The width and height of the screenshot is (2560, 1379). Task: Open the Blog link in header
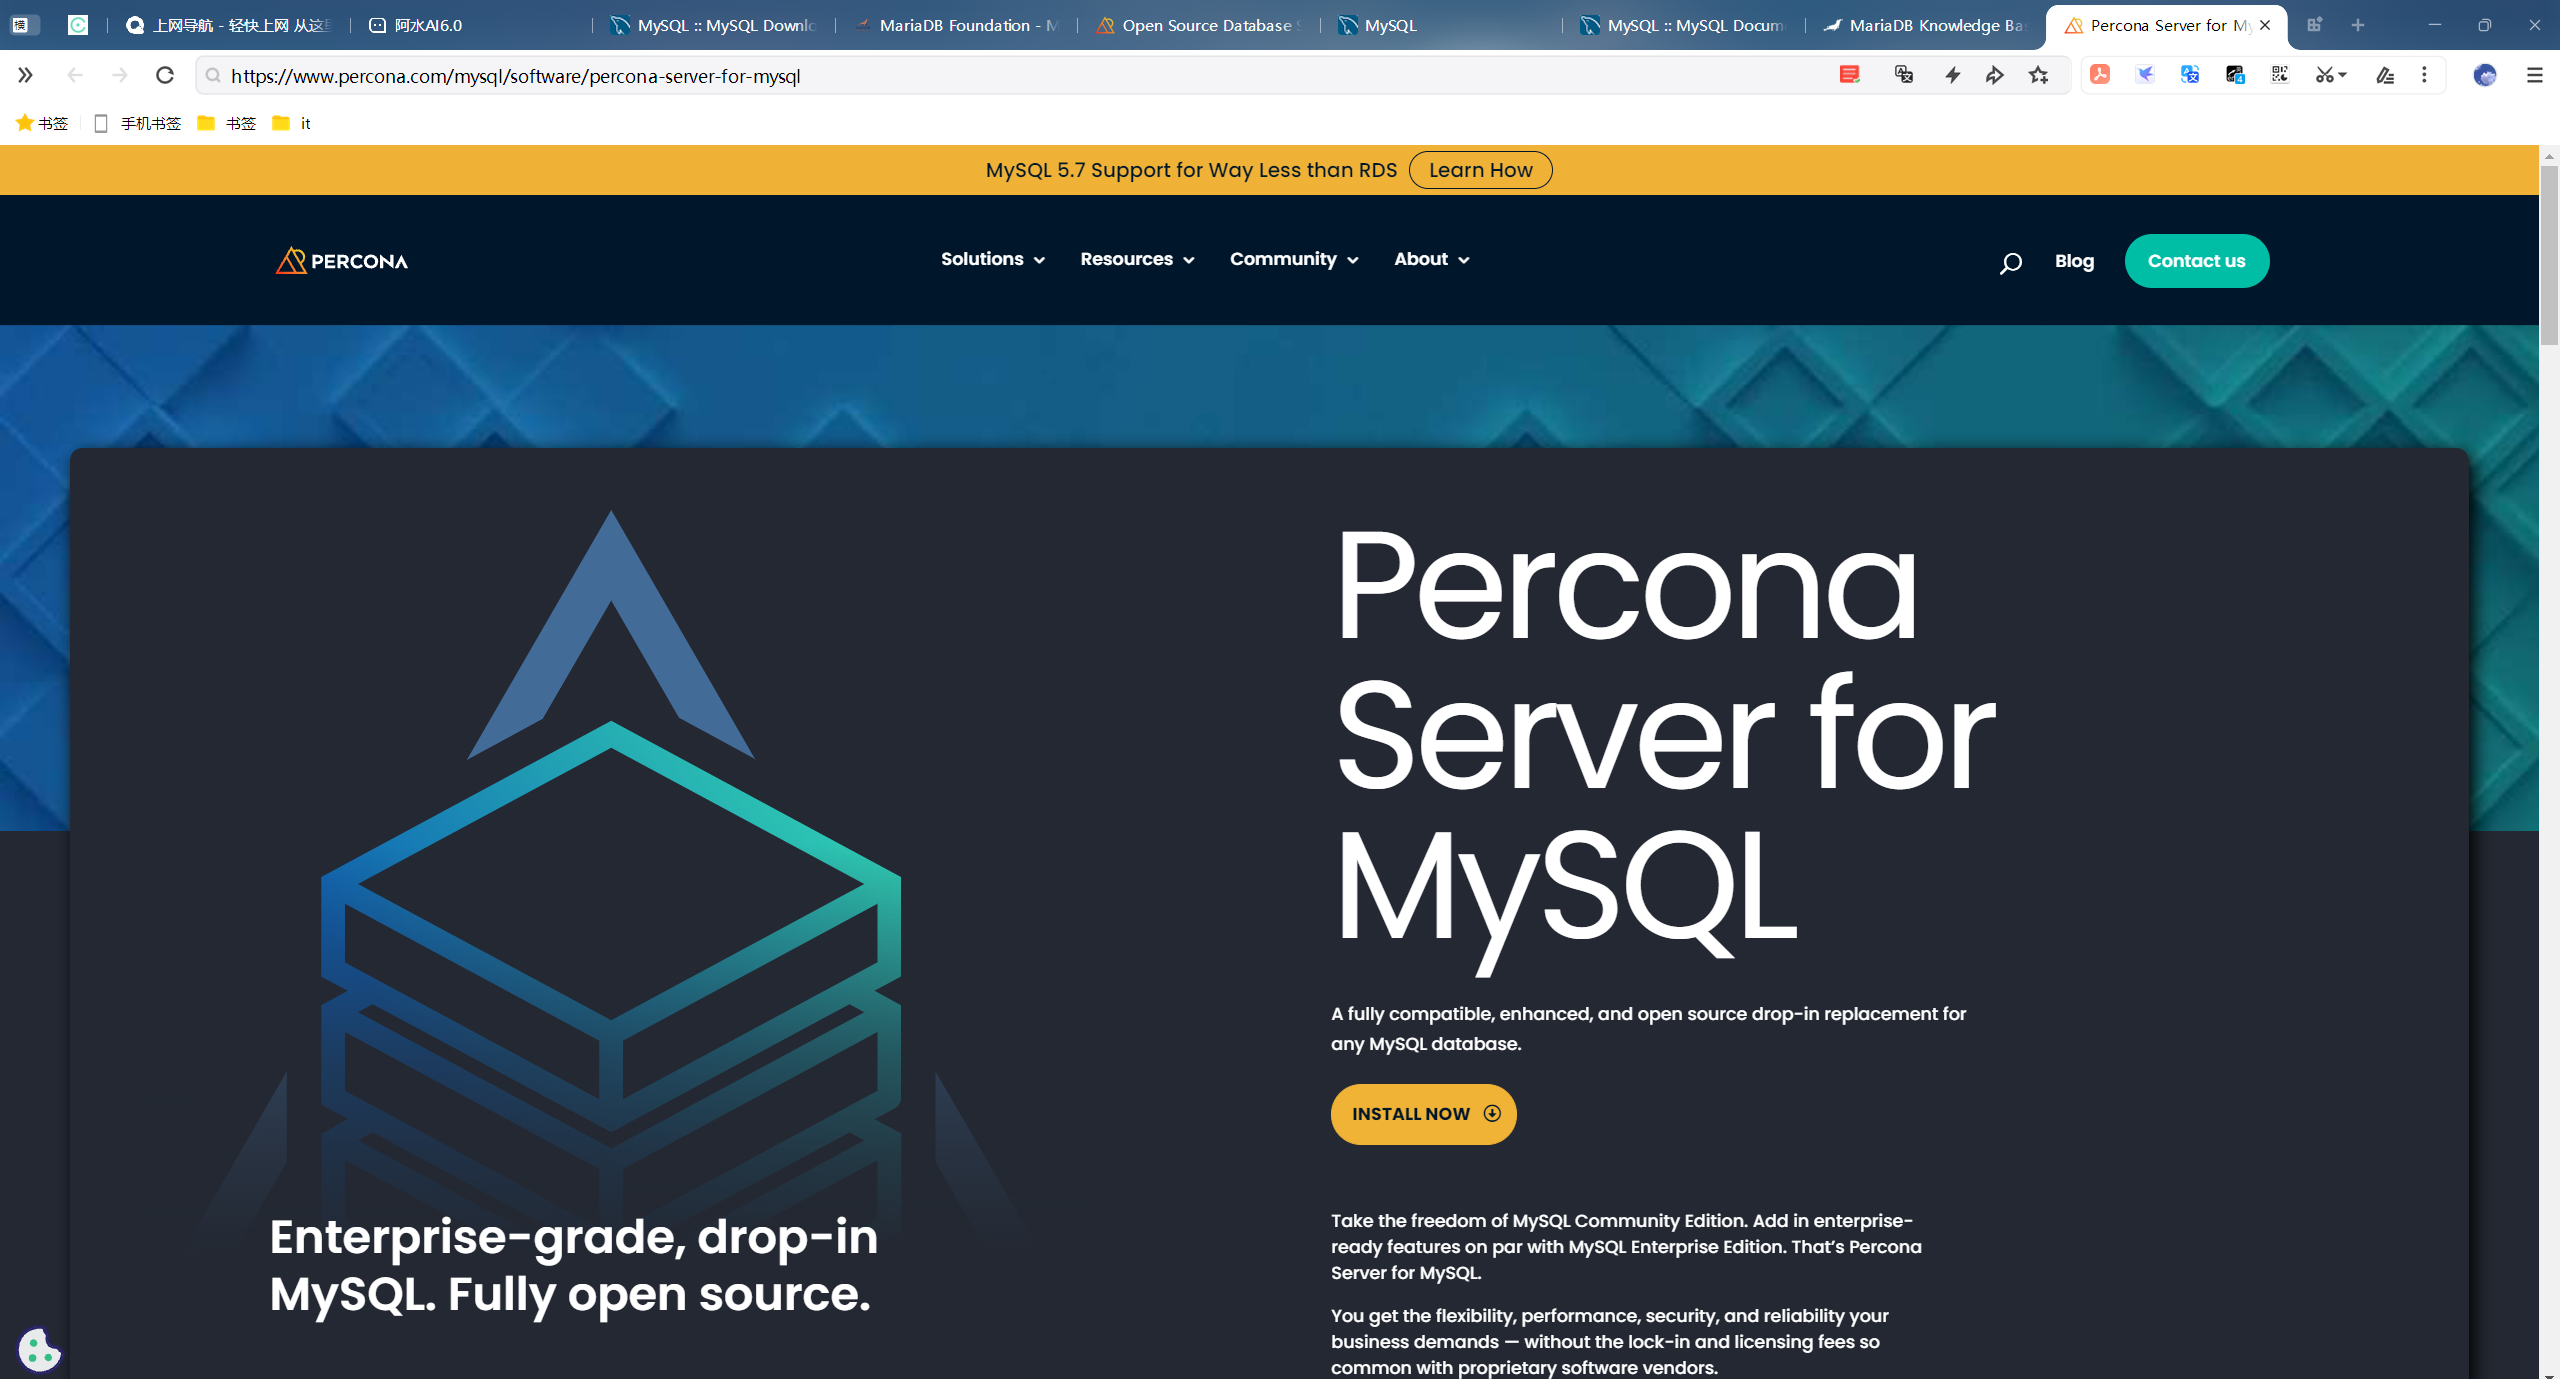[2074, 261]
